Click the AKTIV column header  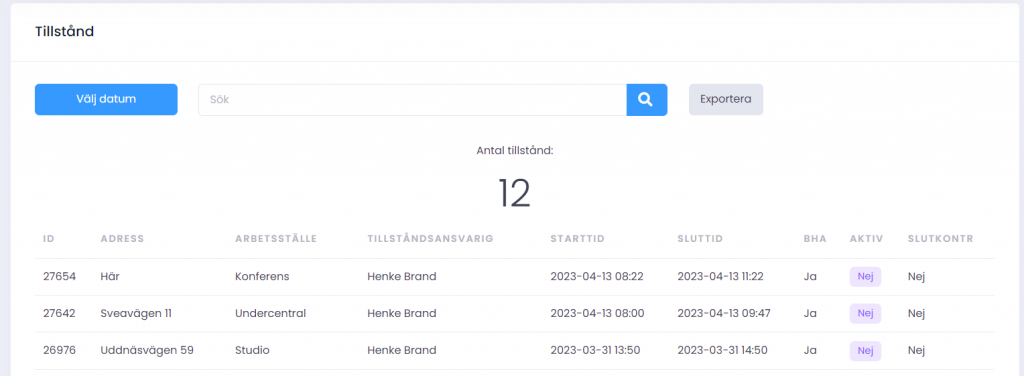pos(866,239)
